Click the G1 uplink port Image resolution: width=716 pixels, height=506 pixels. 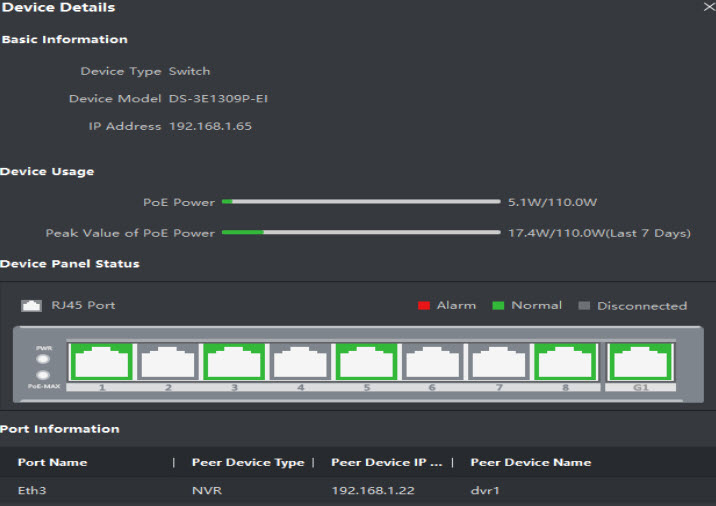[x=642, y=361]
